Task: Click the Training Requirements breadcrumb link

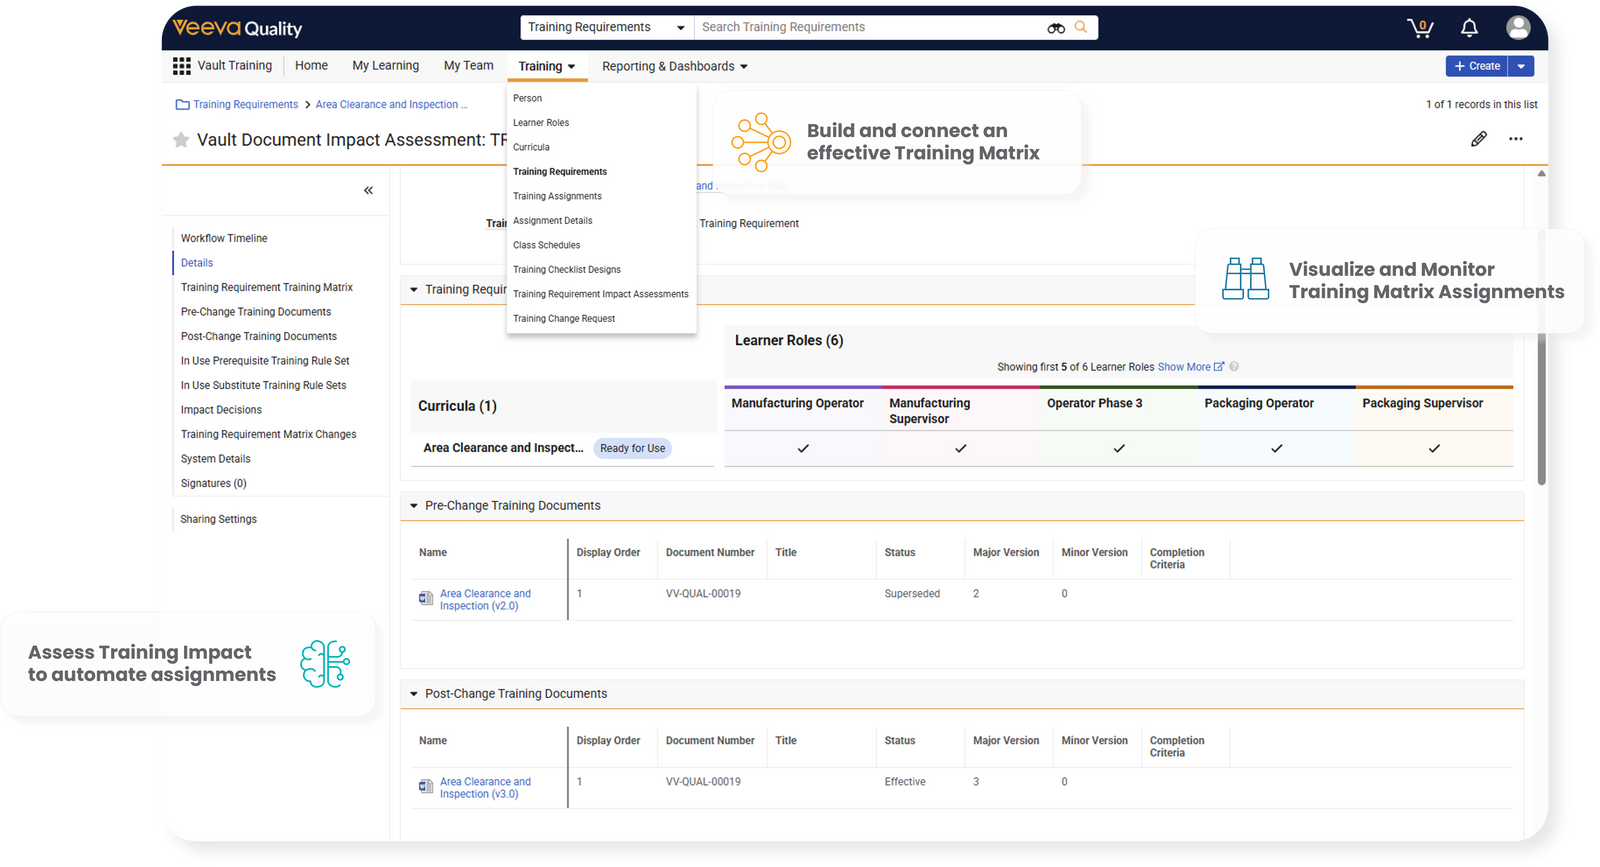Action: pos(246,104)
